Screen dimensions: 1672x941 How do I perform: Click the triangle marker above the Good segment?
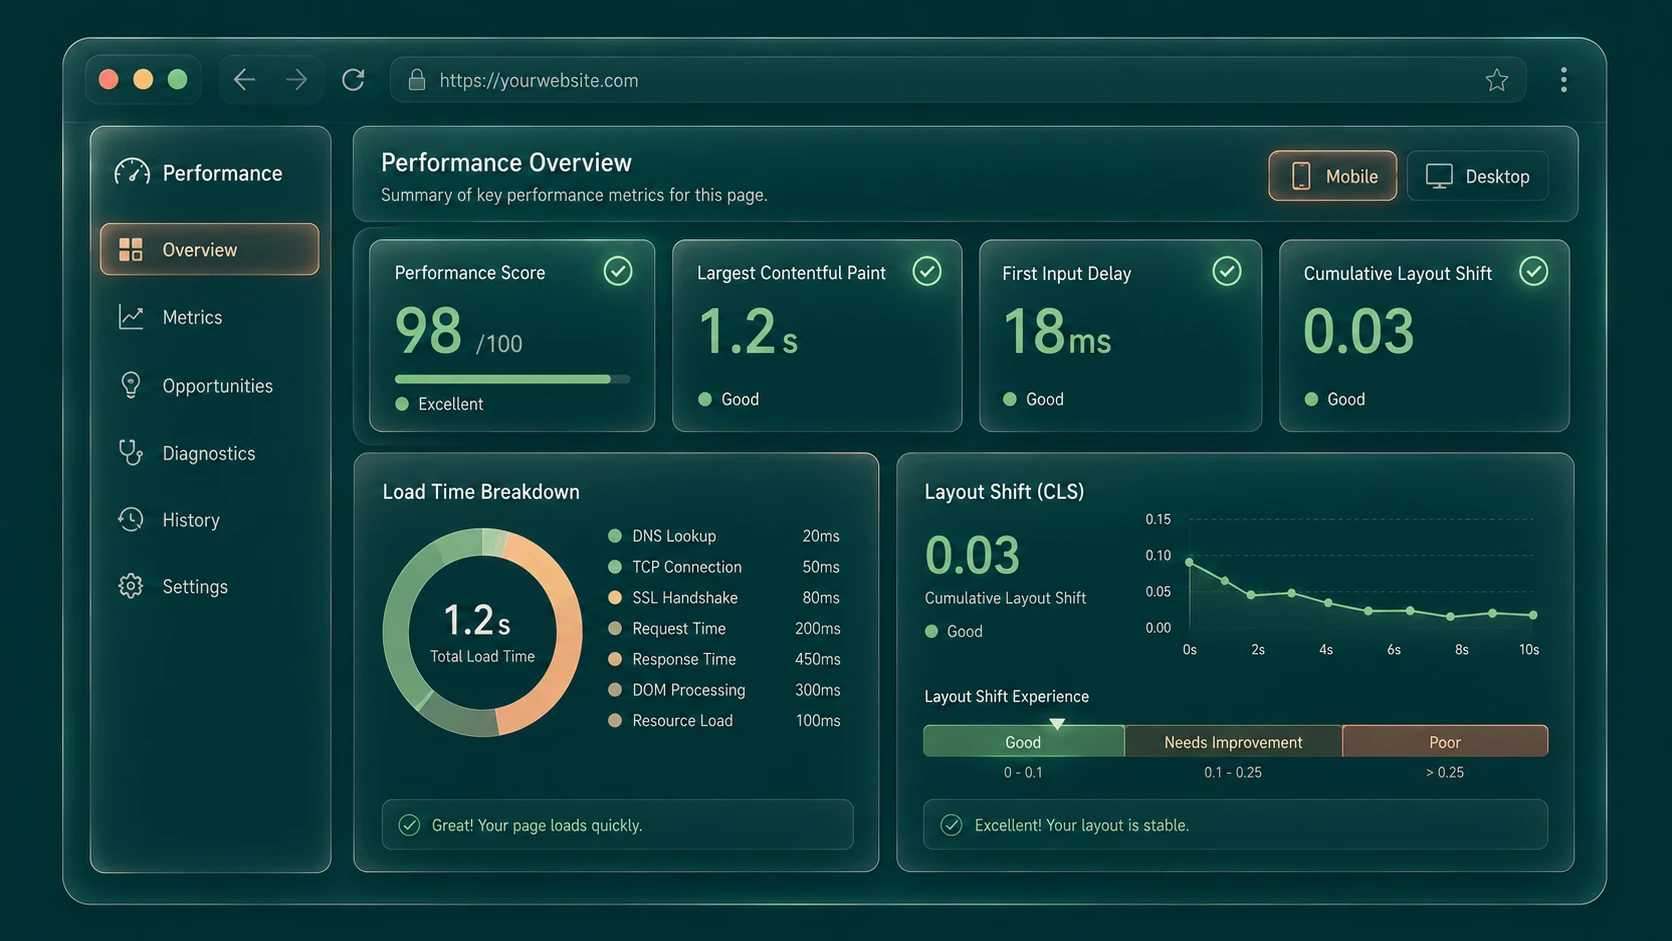pyautogui.click(x=1057, y=723)
